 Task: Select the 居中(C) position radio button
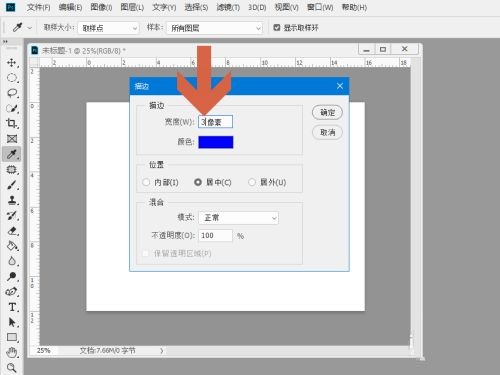pos(198,182)
